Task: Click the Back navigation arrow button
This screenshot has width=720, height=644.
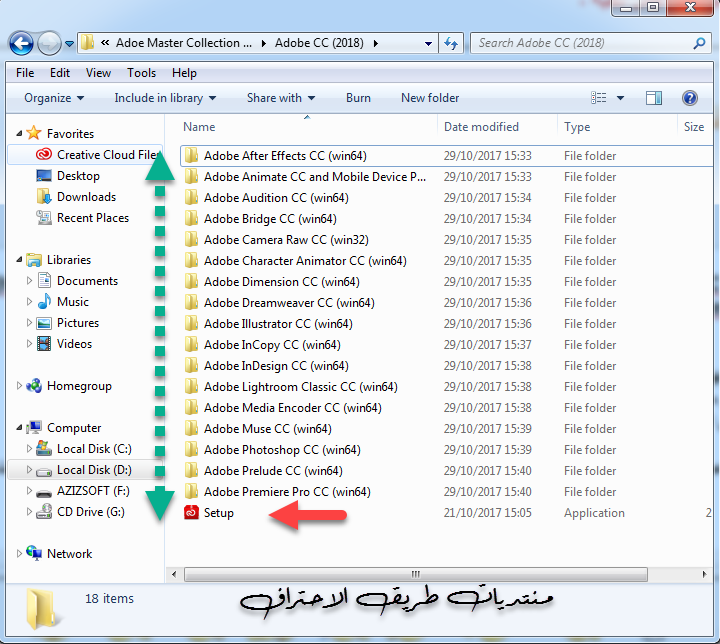Action: point(20,43)
